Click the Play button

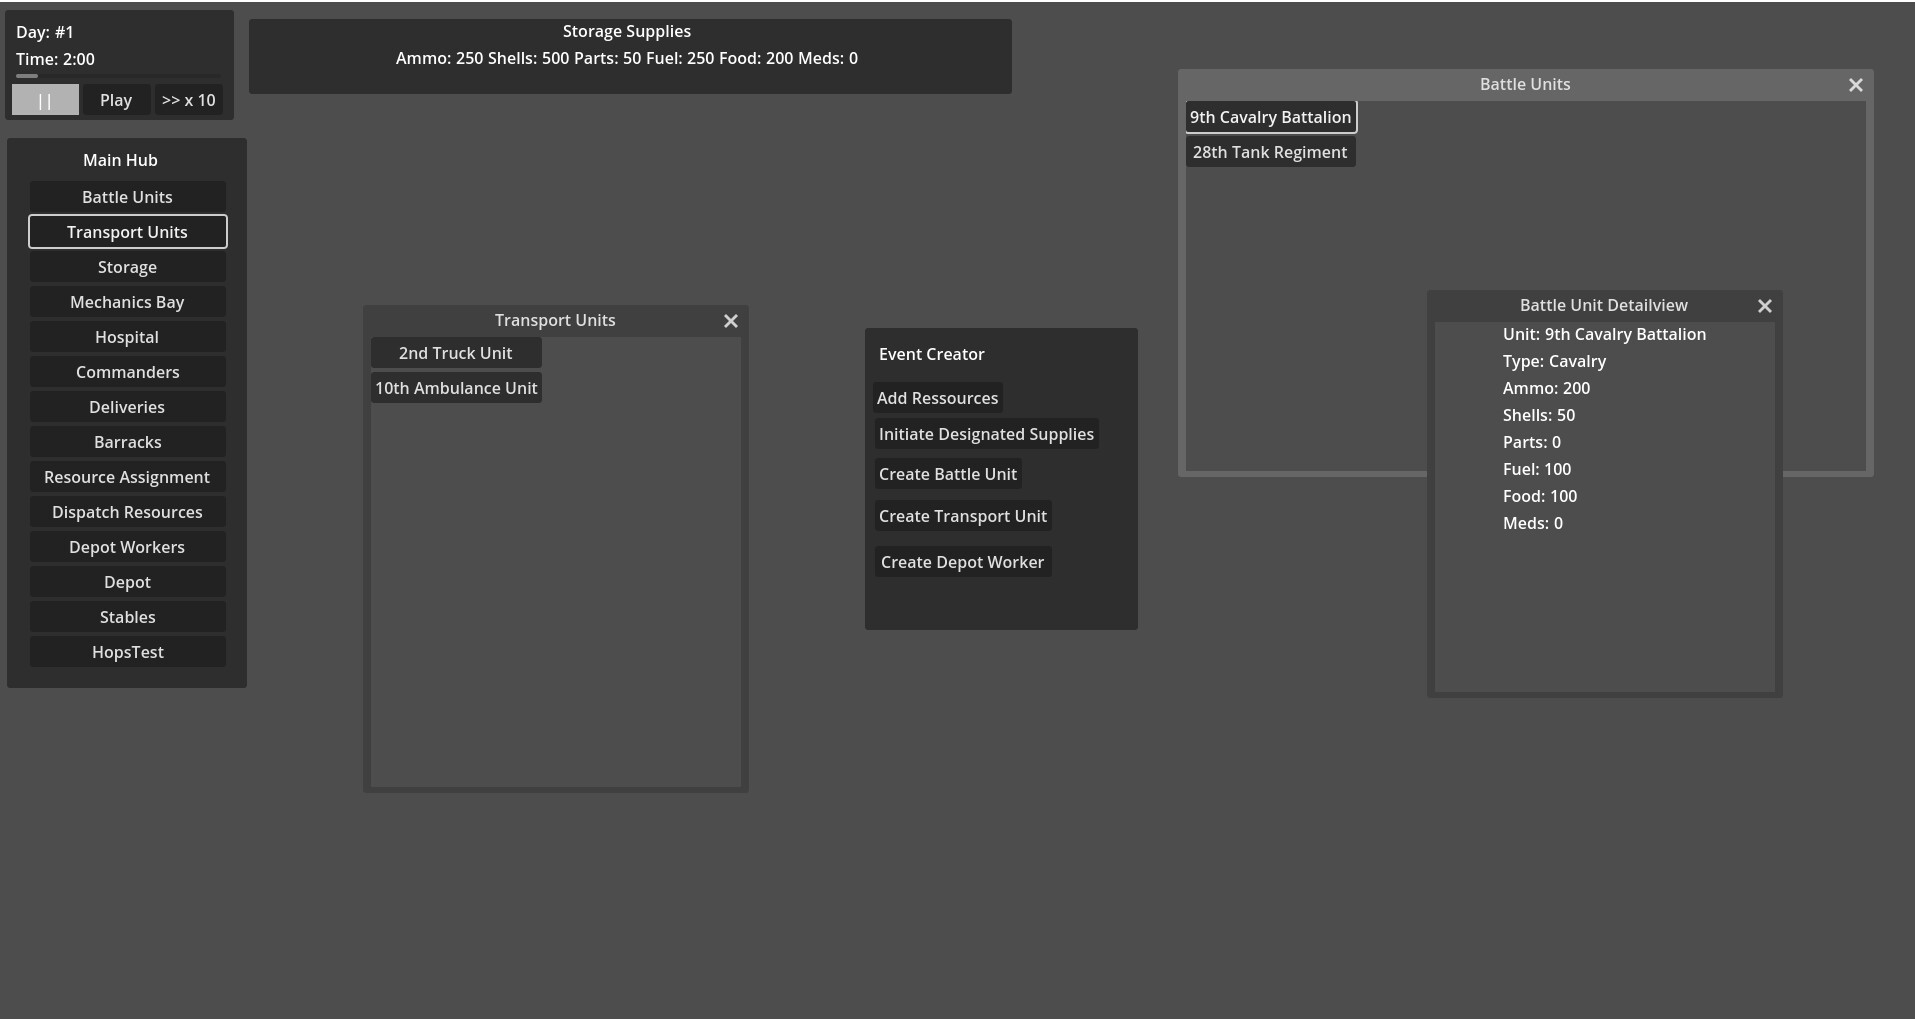116,100
